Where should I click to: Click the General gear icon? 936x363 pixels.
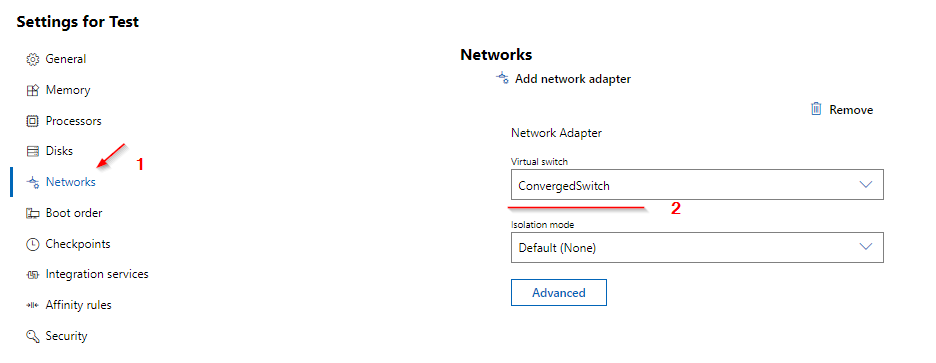tap(32, 59)
